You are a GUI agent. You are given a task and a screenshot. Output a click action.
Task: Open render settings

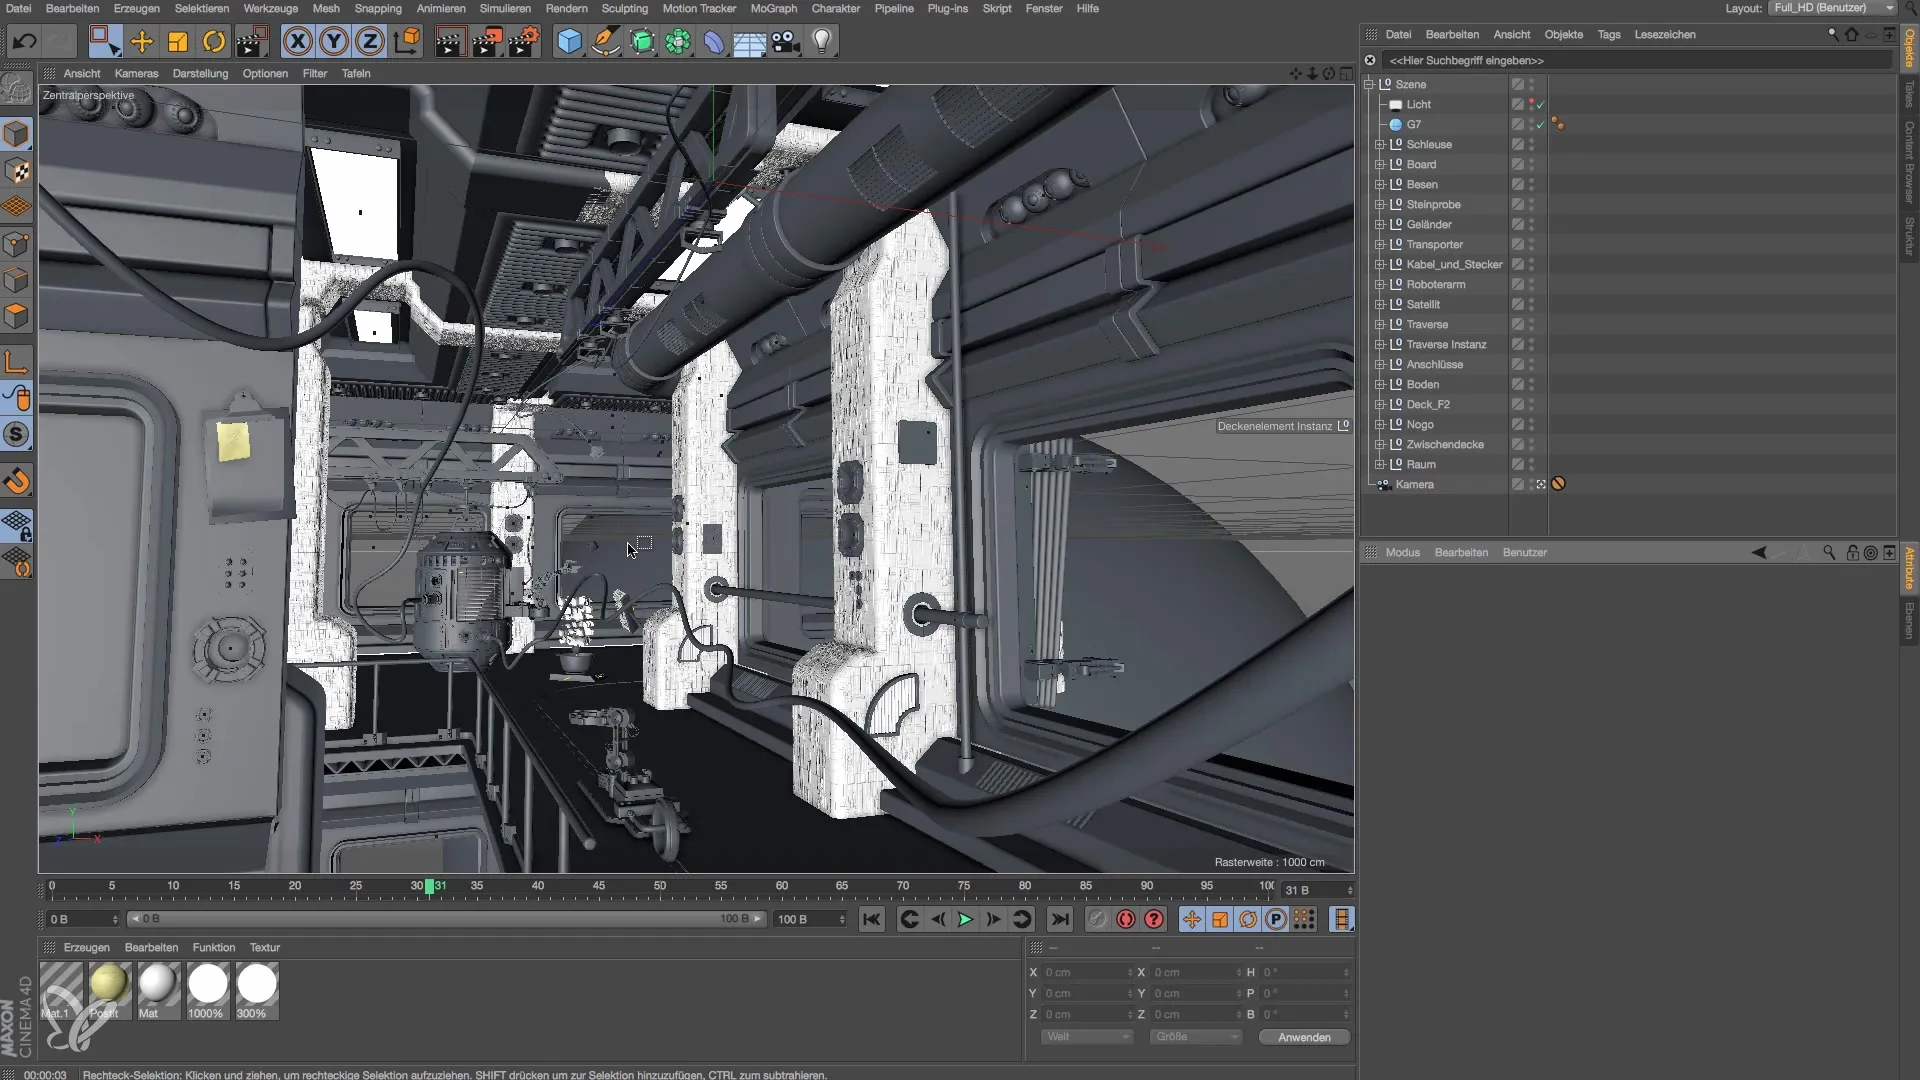point(524,42)
